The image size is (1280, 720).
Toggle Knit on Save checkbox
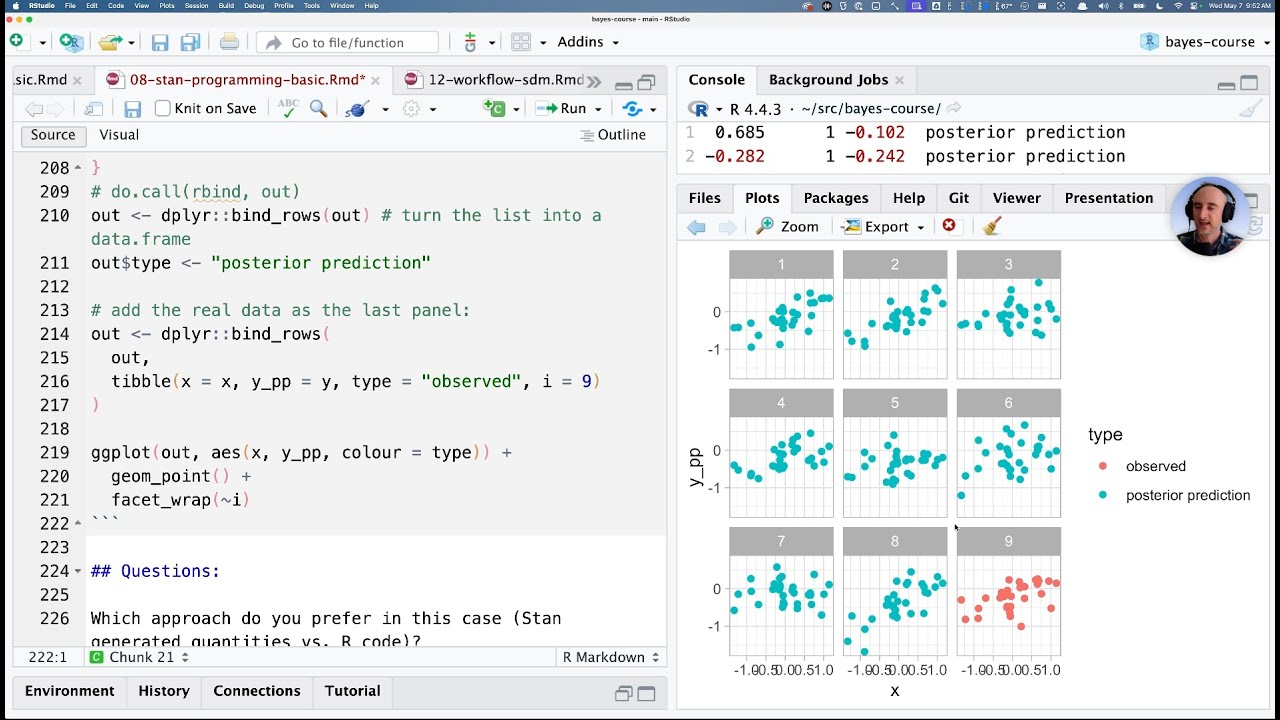click(x=163, y=108)
